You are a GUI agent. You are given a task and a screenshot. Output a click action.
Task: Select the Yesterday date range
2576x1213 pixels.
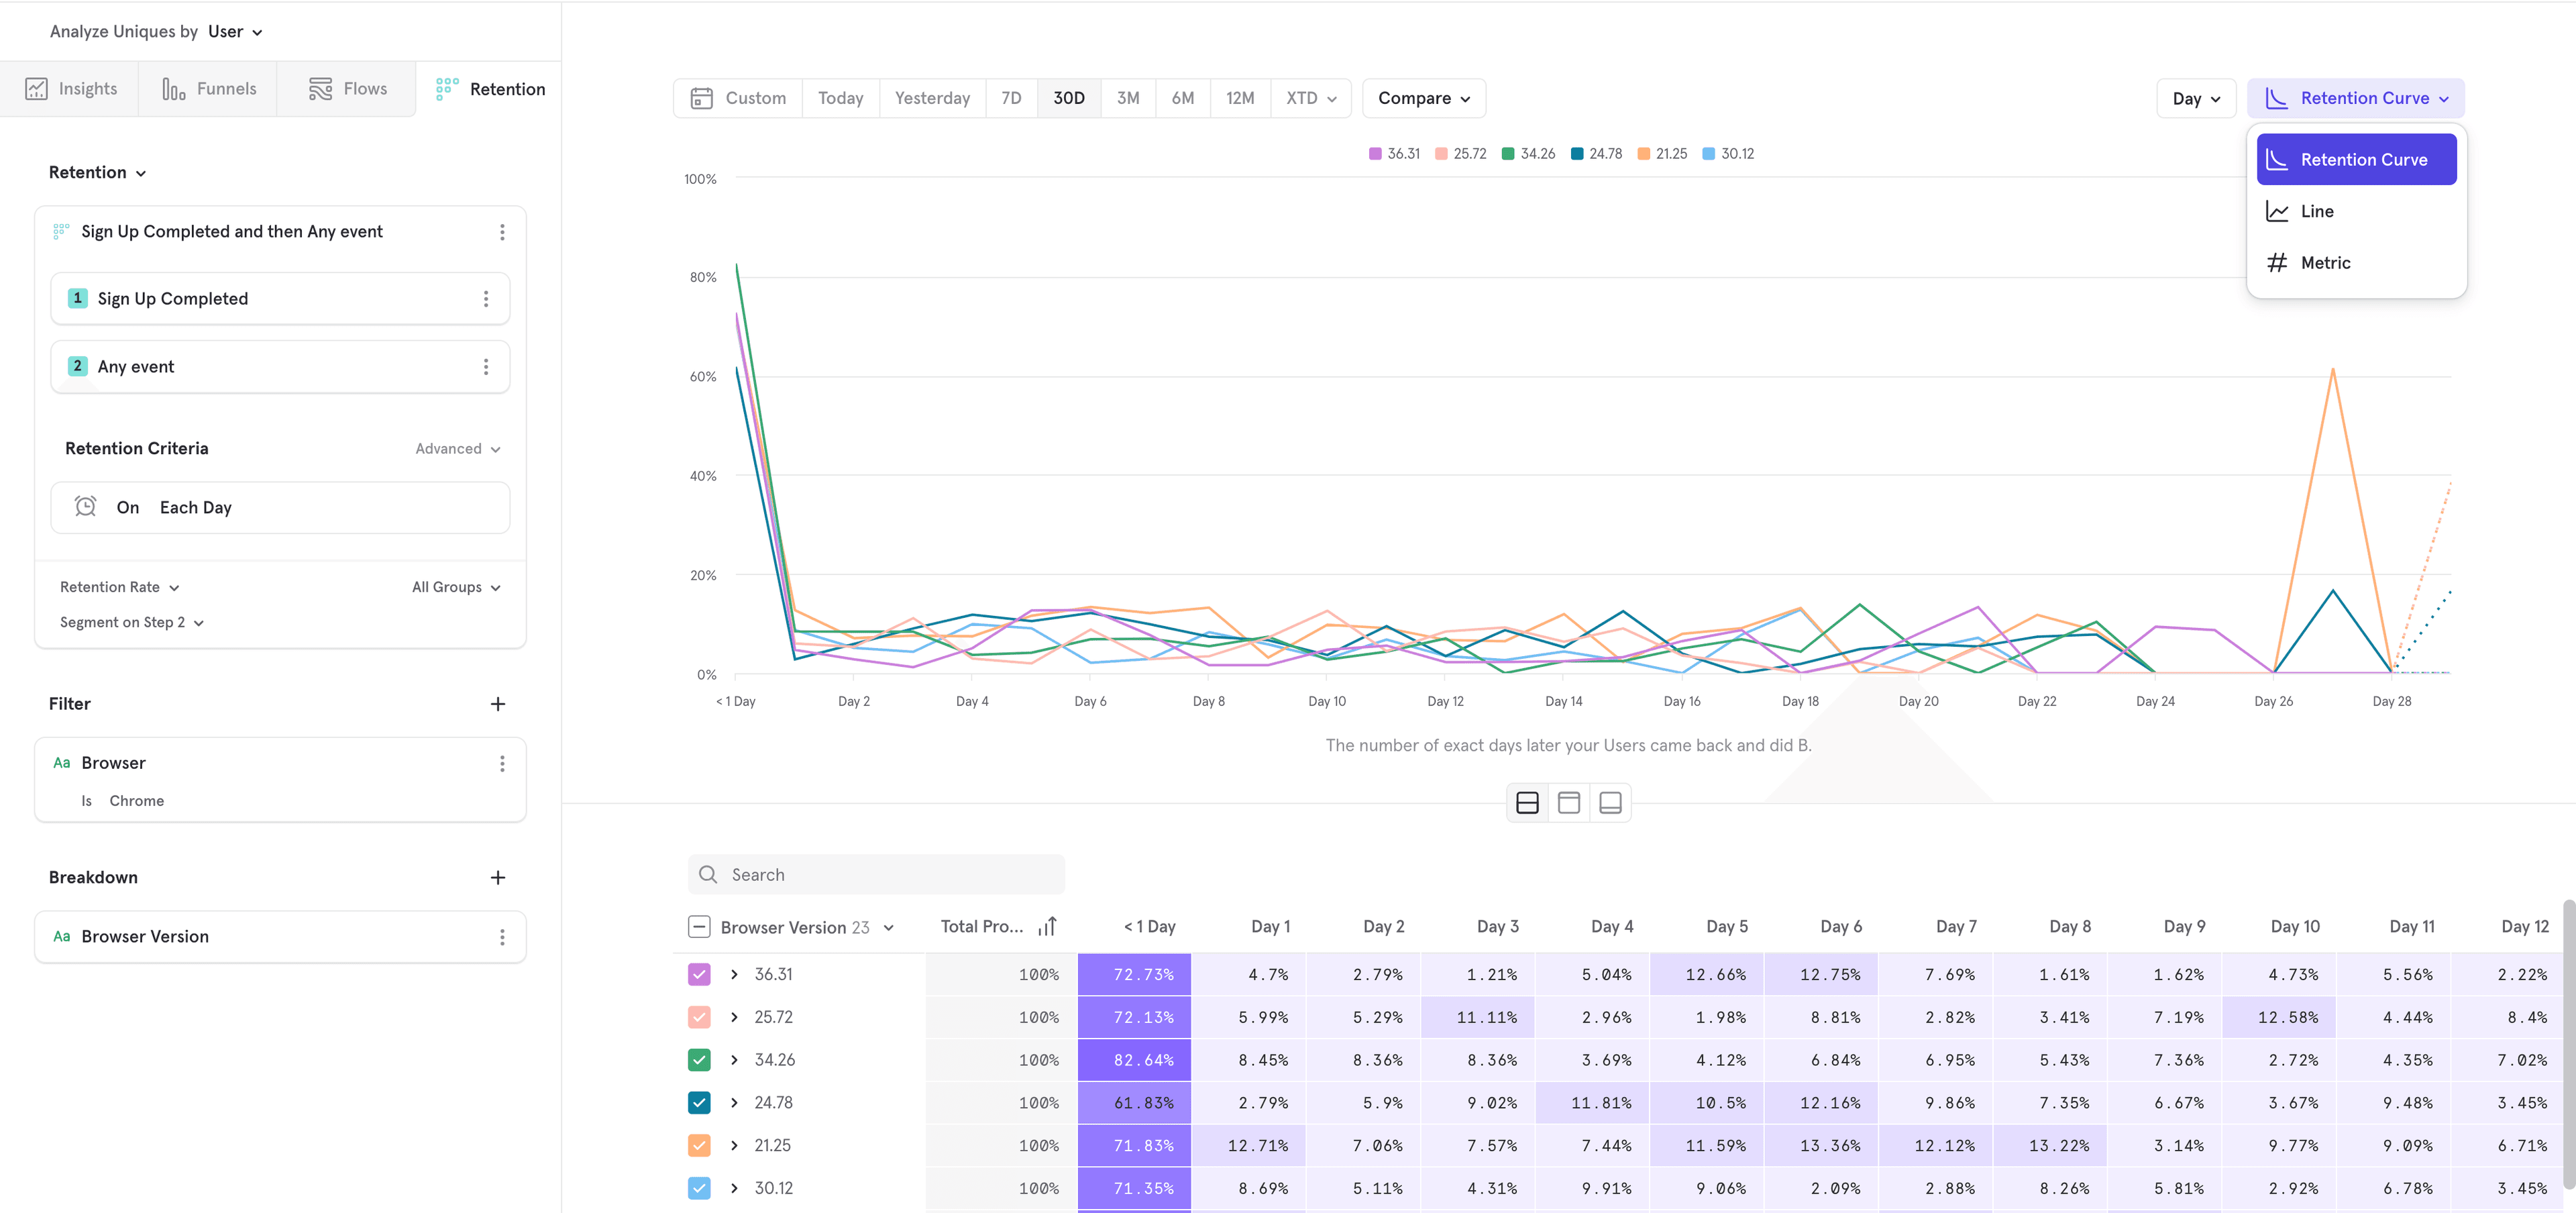point(931,98)
